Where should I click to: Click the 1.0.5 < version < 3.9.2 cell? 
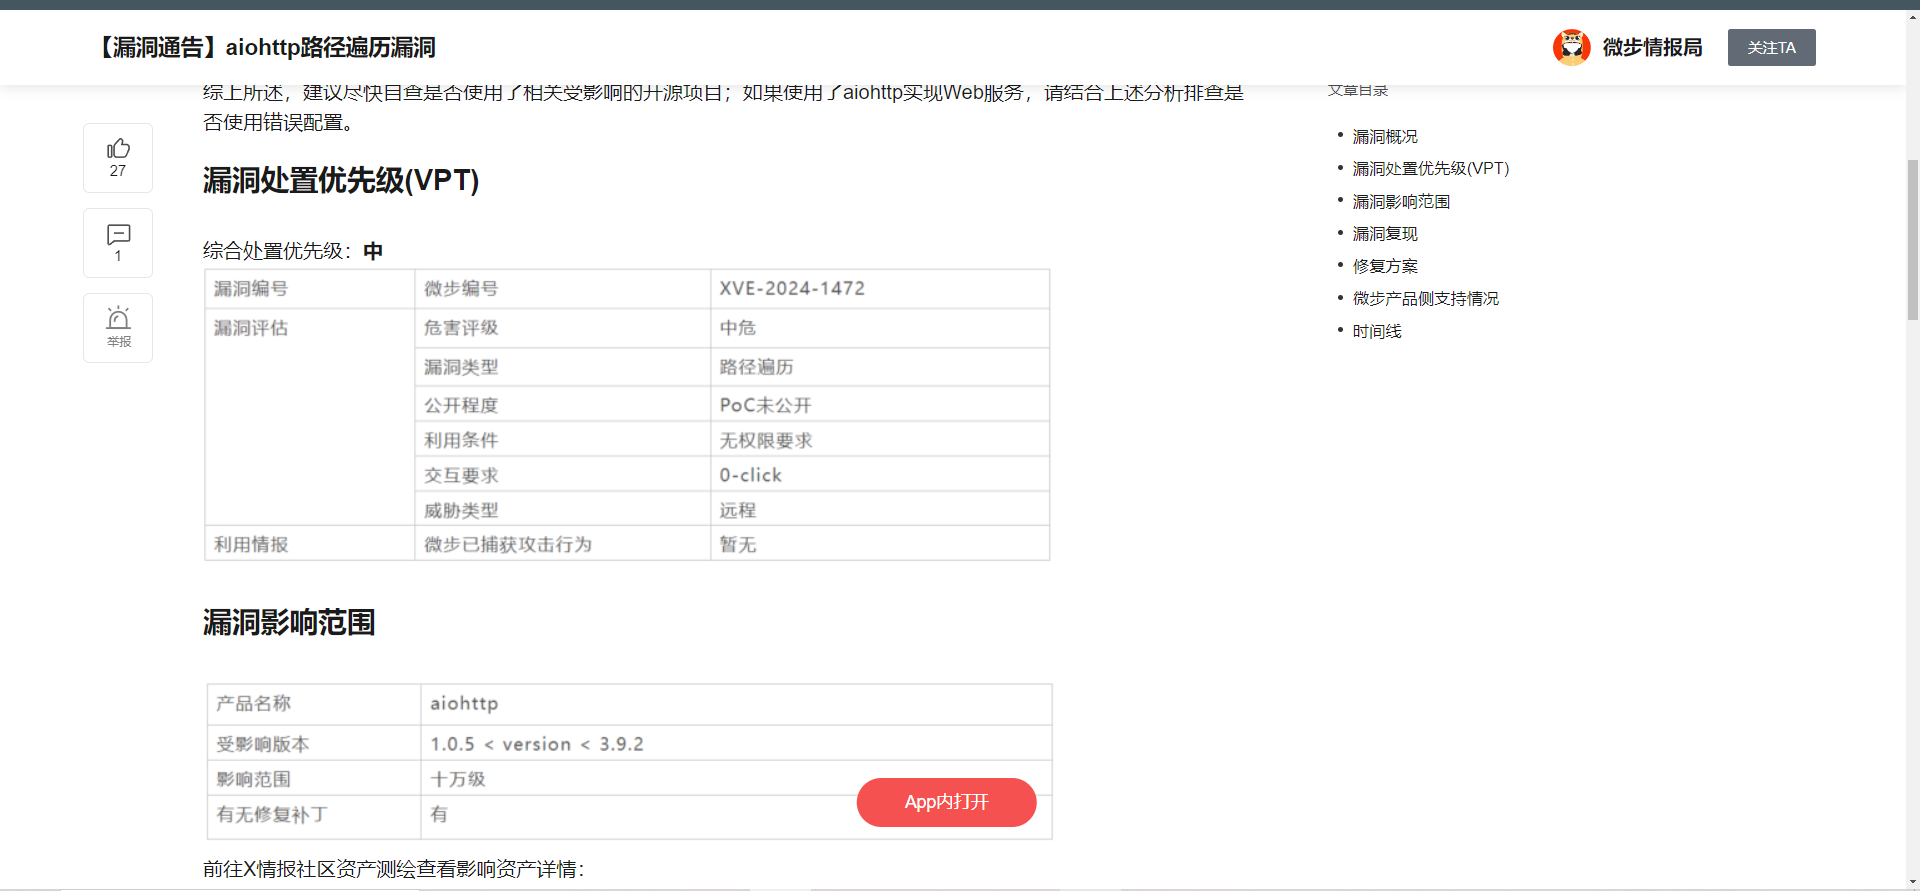736,743
